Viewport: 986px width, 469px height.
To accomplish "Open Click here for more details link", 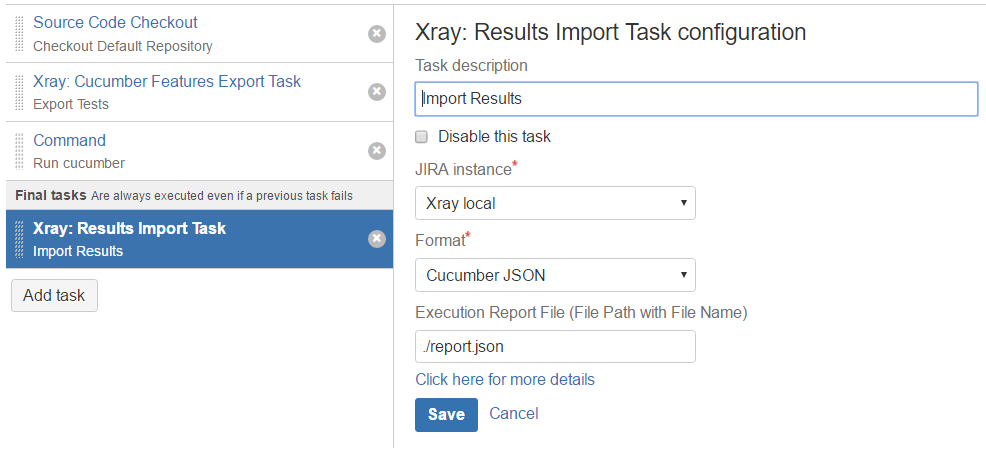I will (x=505, y=380).
